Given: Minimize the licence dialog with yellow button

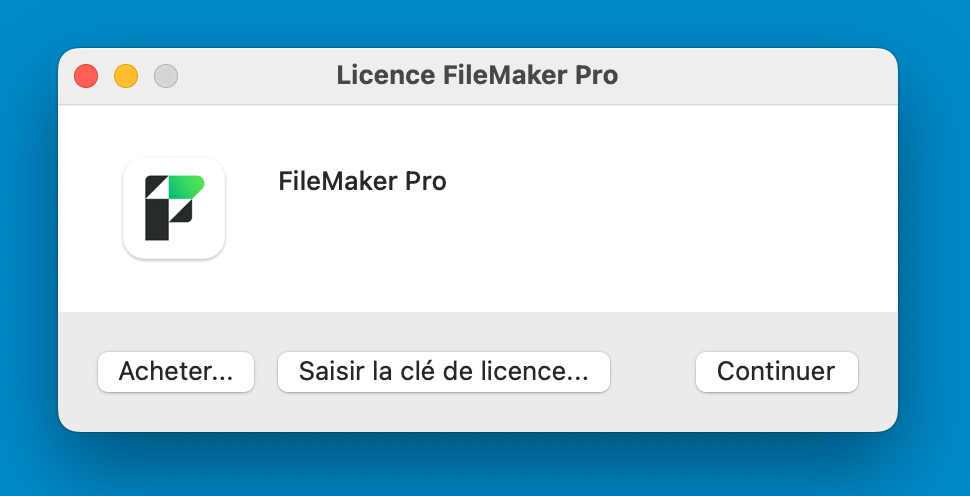Looking at the screenshot, I should pyautogui.click(x=126, y=76).
